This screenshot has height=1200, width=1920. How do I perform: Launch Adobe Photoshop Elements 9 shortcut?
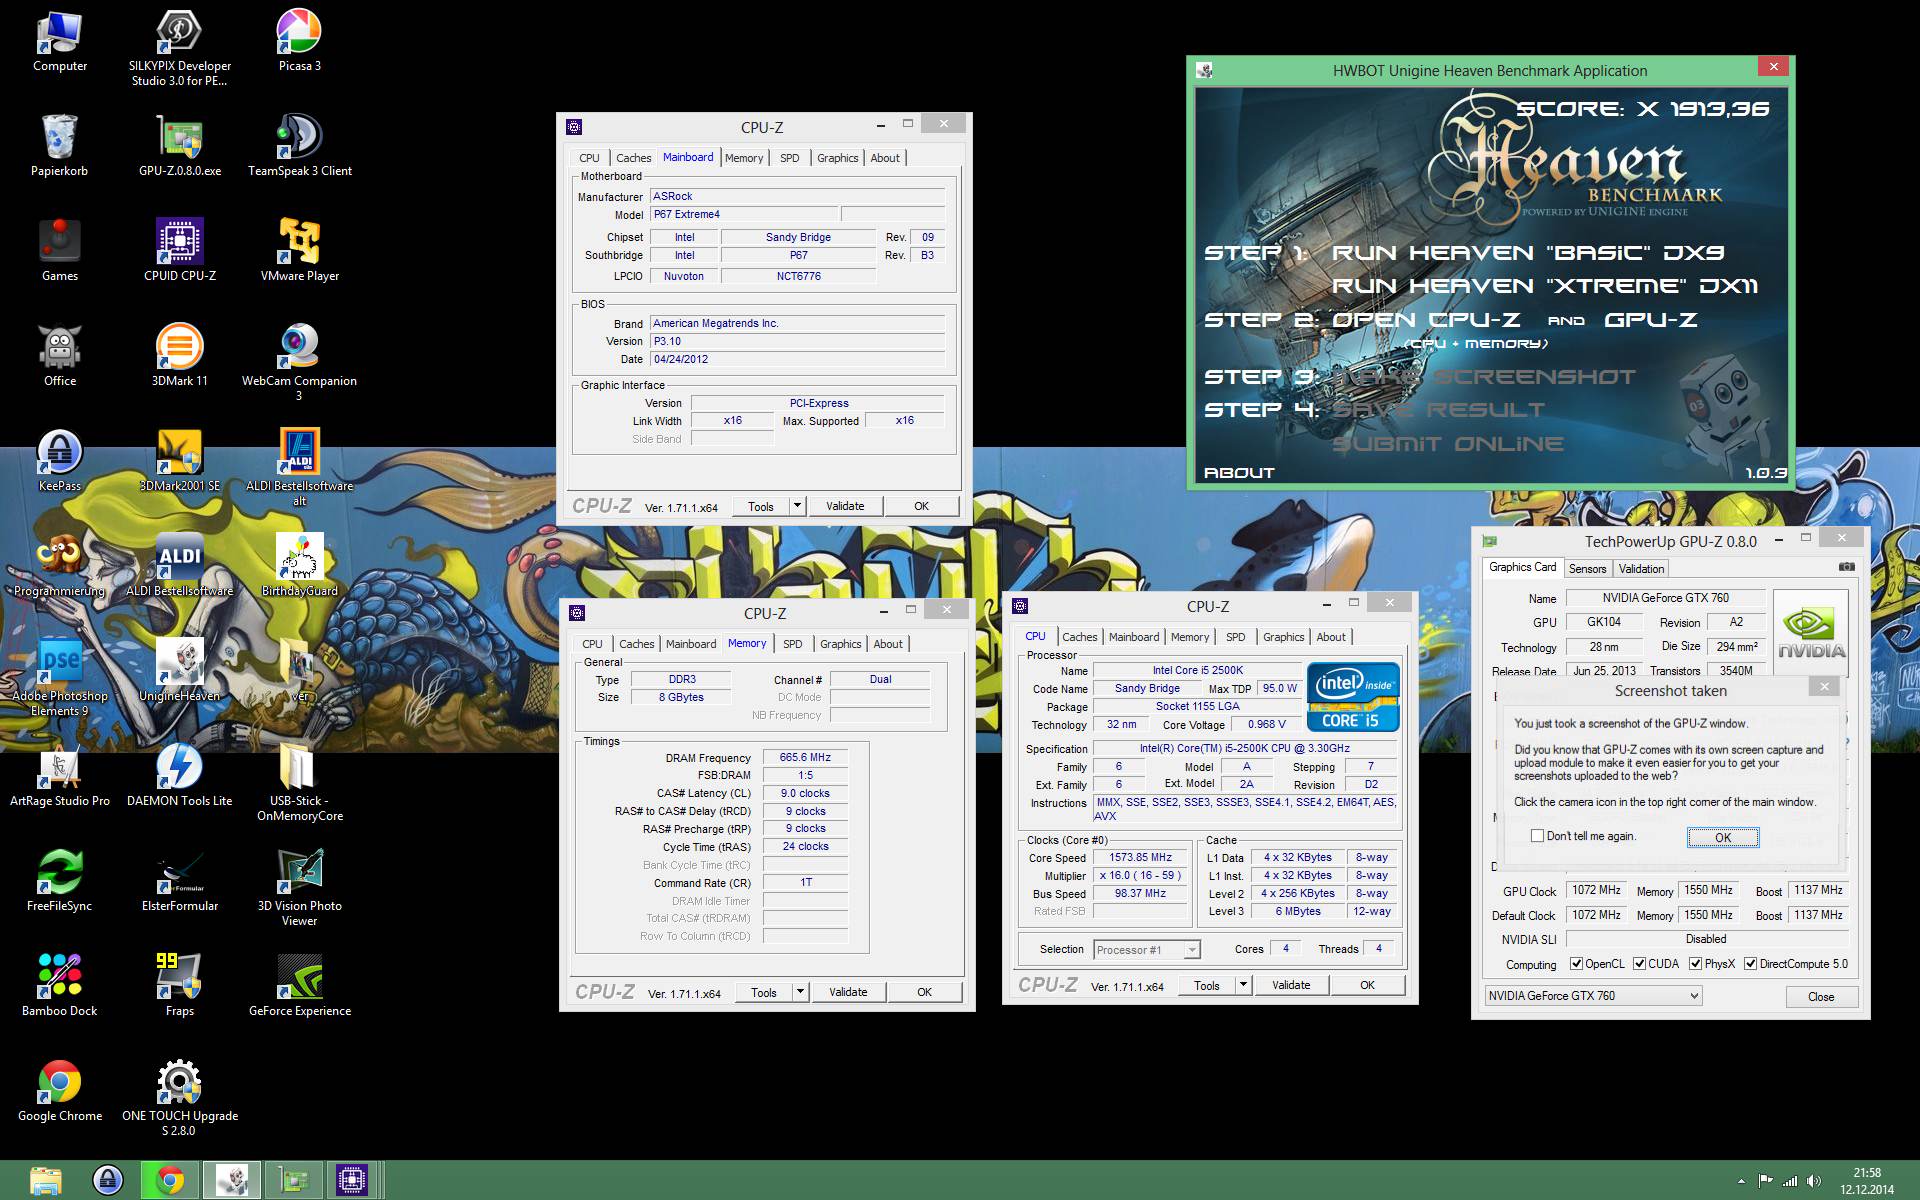(x=60, y=678)
